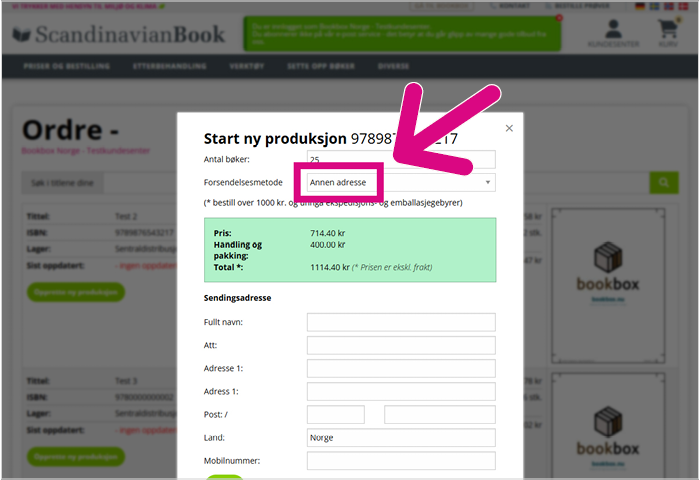Click the total price 1114.40 kr

click(329, 267)
